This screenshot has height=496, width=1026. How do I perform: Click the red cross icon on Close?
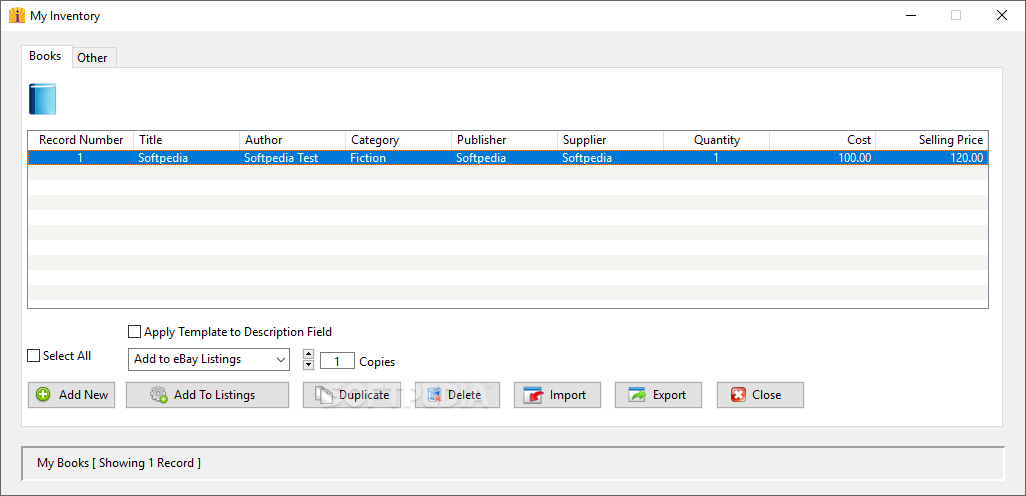738,395
